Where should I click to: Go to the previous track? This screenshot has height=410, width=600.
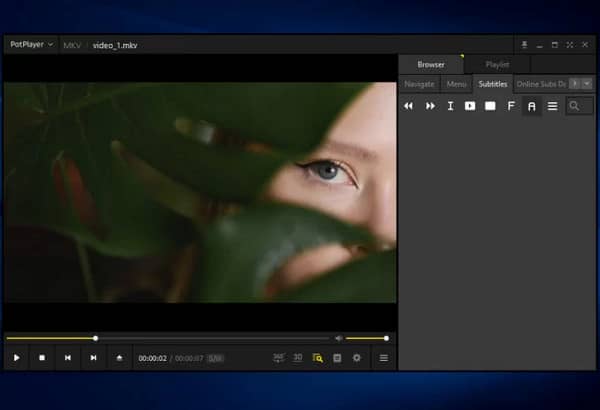click(68, 358)
